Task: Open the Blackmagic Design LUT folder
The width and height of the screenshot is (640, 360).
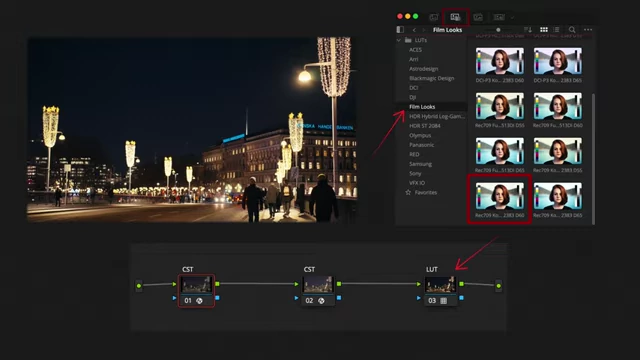Action: tap(431, 78)
